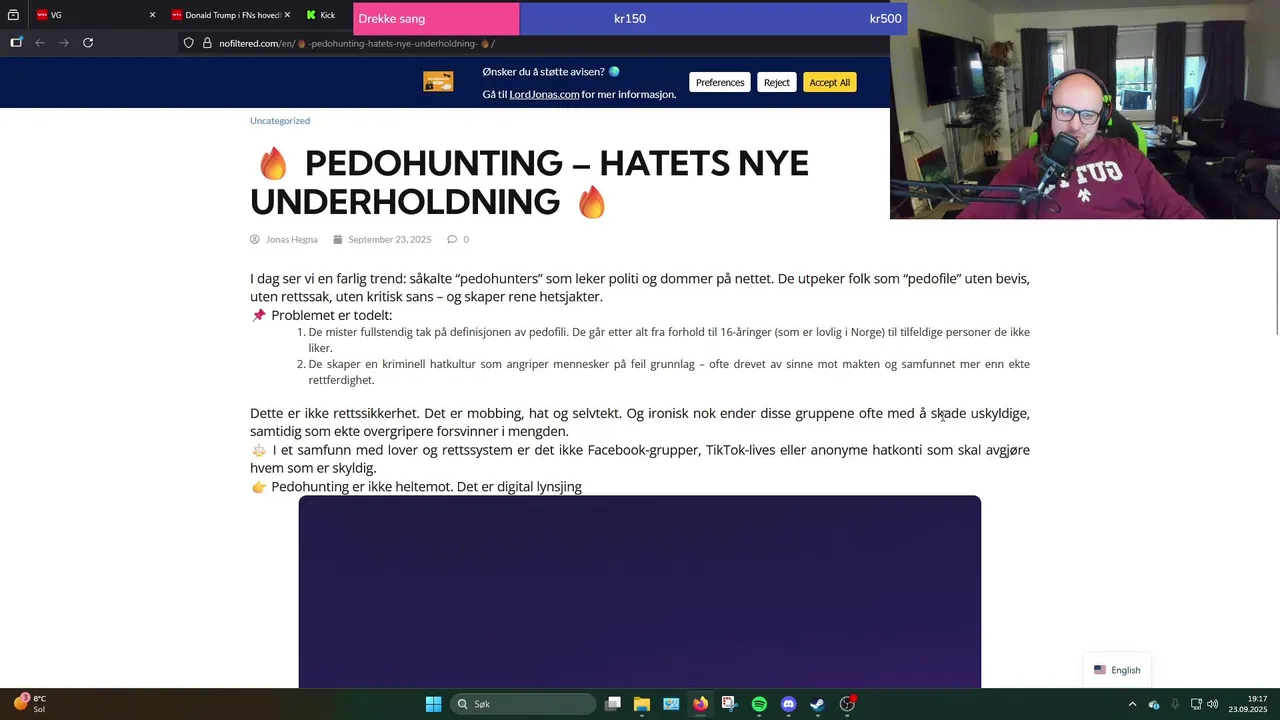1280x720 pixels.
Task: Open cookie Preferences
Action: [720, 82]
